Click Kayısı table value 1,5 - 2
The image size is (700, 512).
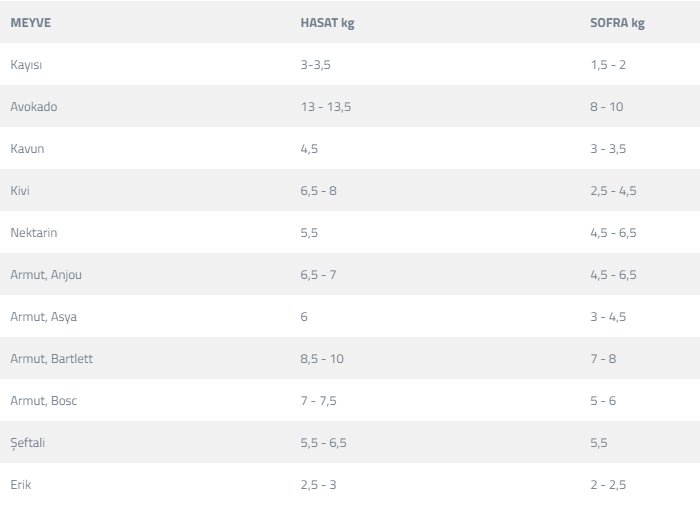(608, 65)
